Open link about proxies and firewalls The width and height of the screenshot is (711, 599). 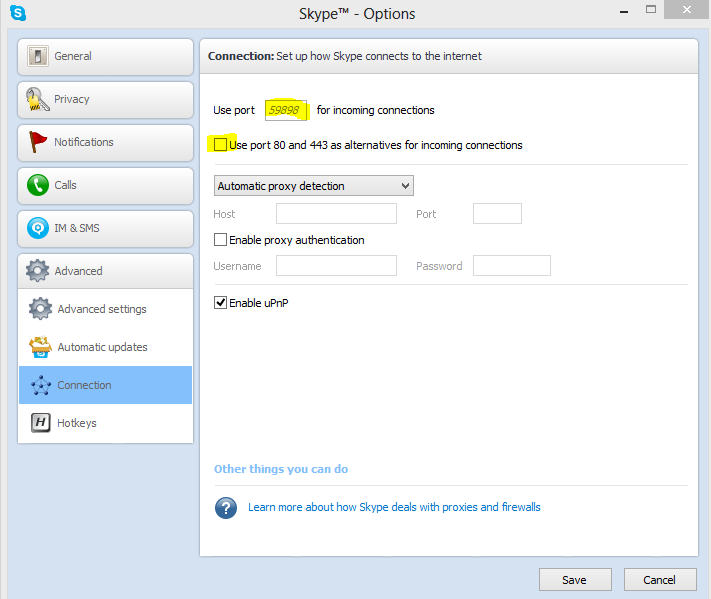click(394, 507)
